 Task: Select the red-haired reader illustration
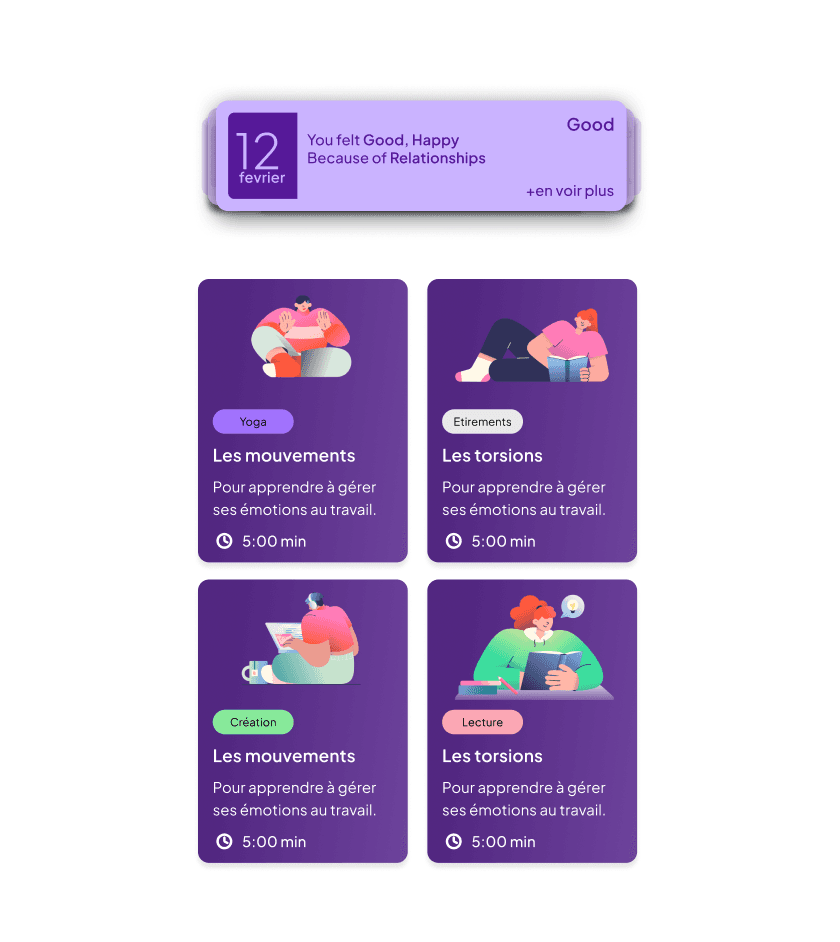coord(535,648)
